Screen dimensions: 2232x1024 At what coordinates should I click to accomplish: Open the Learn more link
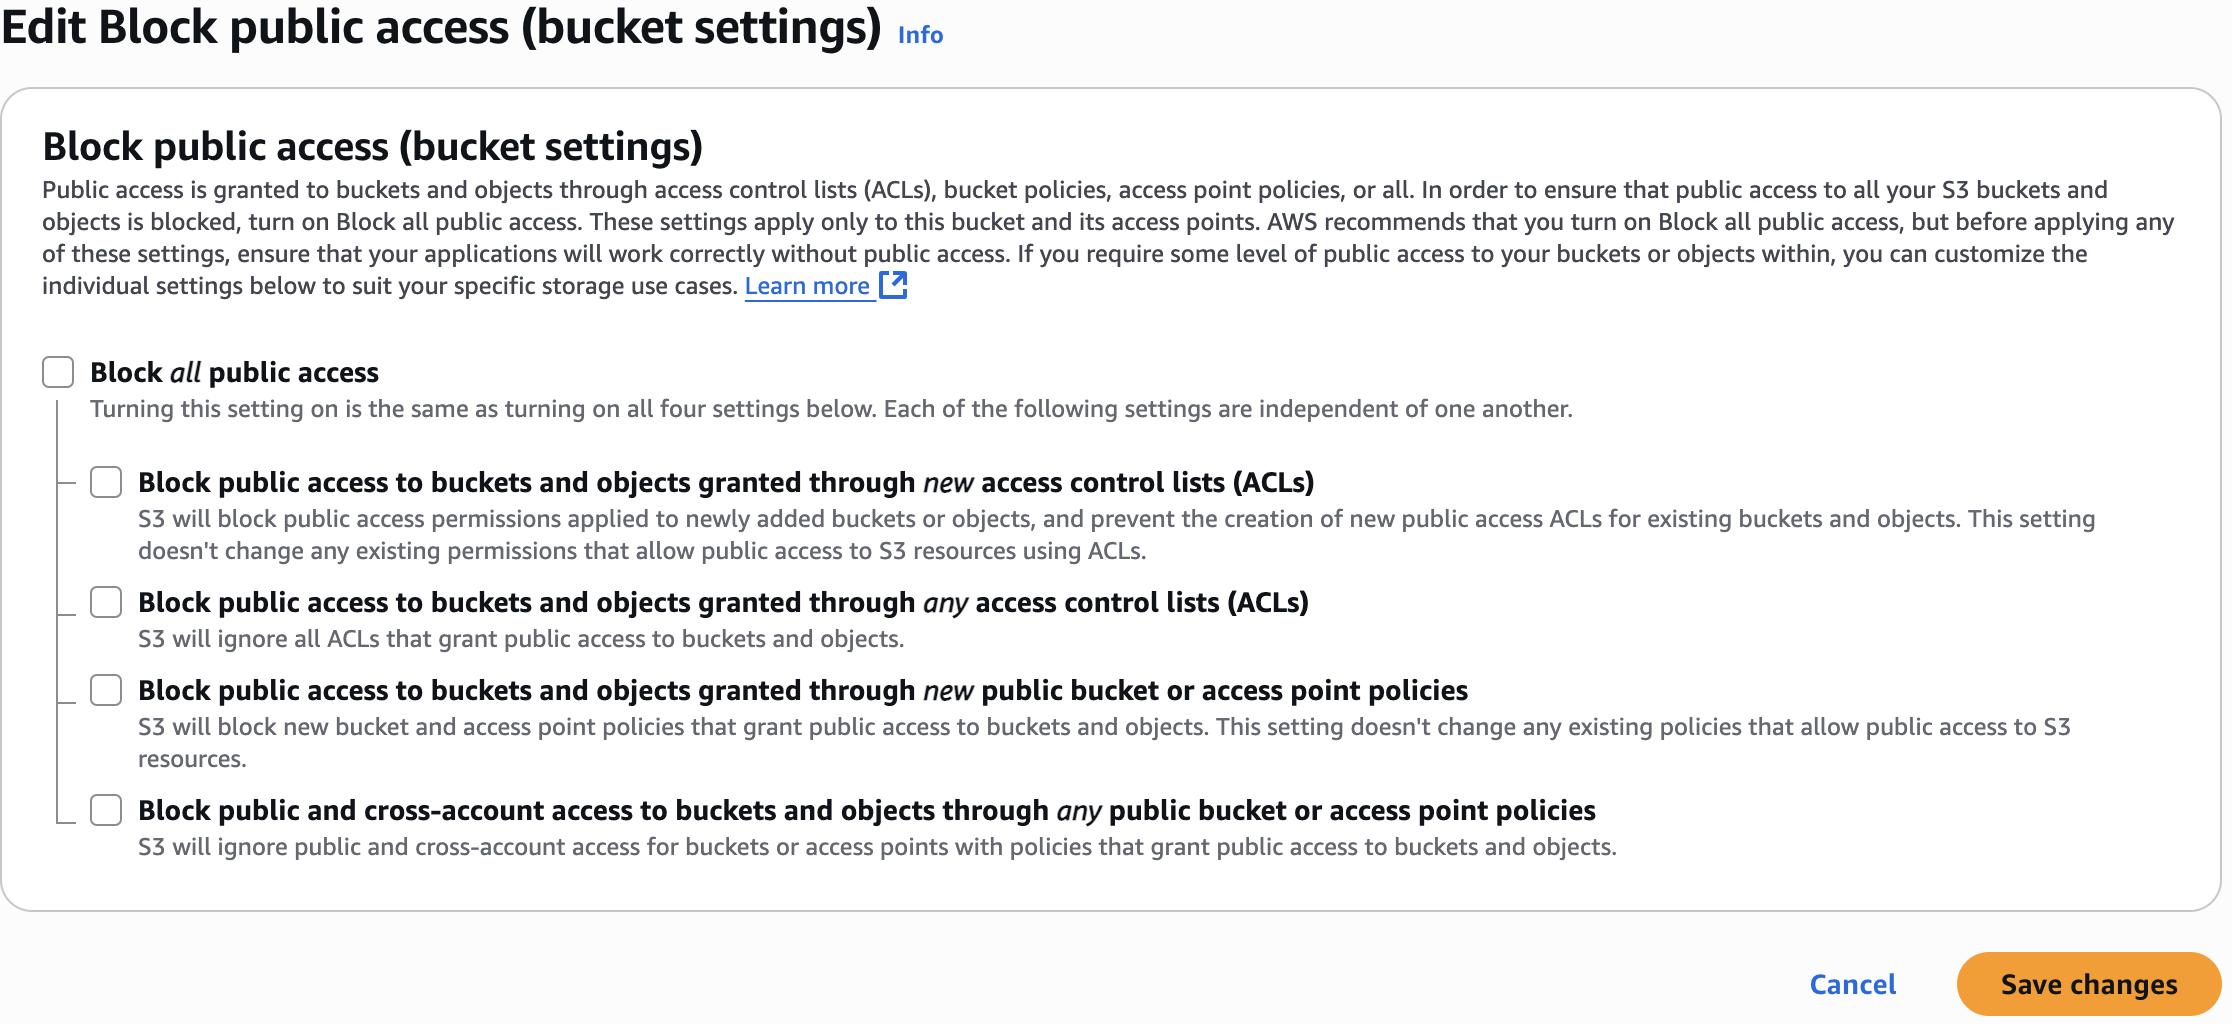[x=807, y=286]
